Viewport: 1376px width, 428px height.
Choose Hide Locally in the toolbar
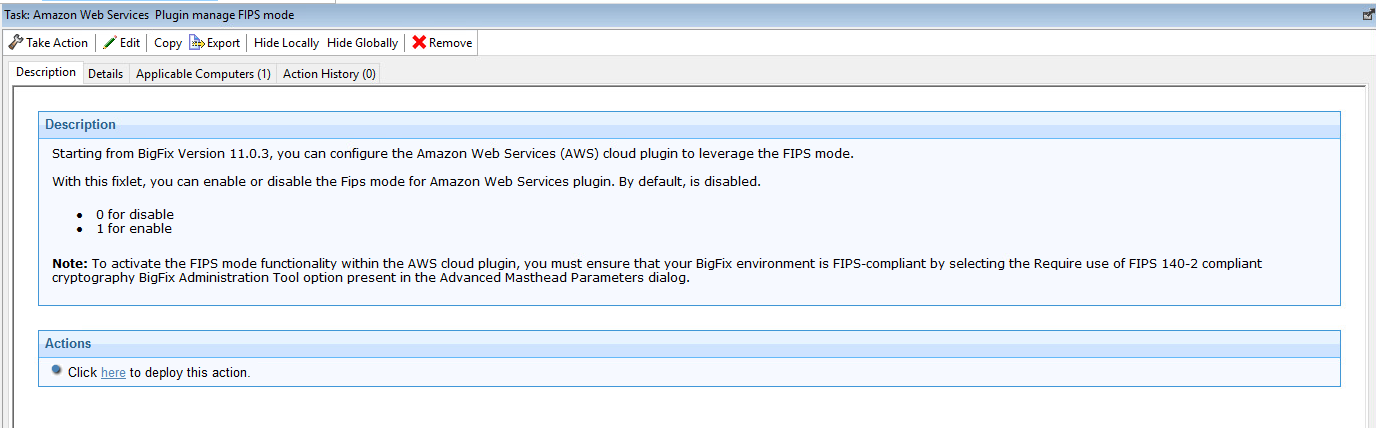(286, 43)
